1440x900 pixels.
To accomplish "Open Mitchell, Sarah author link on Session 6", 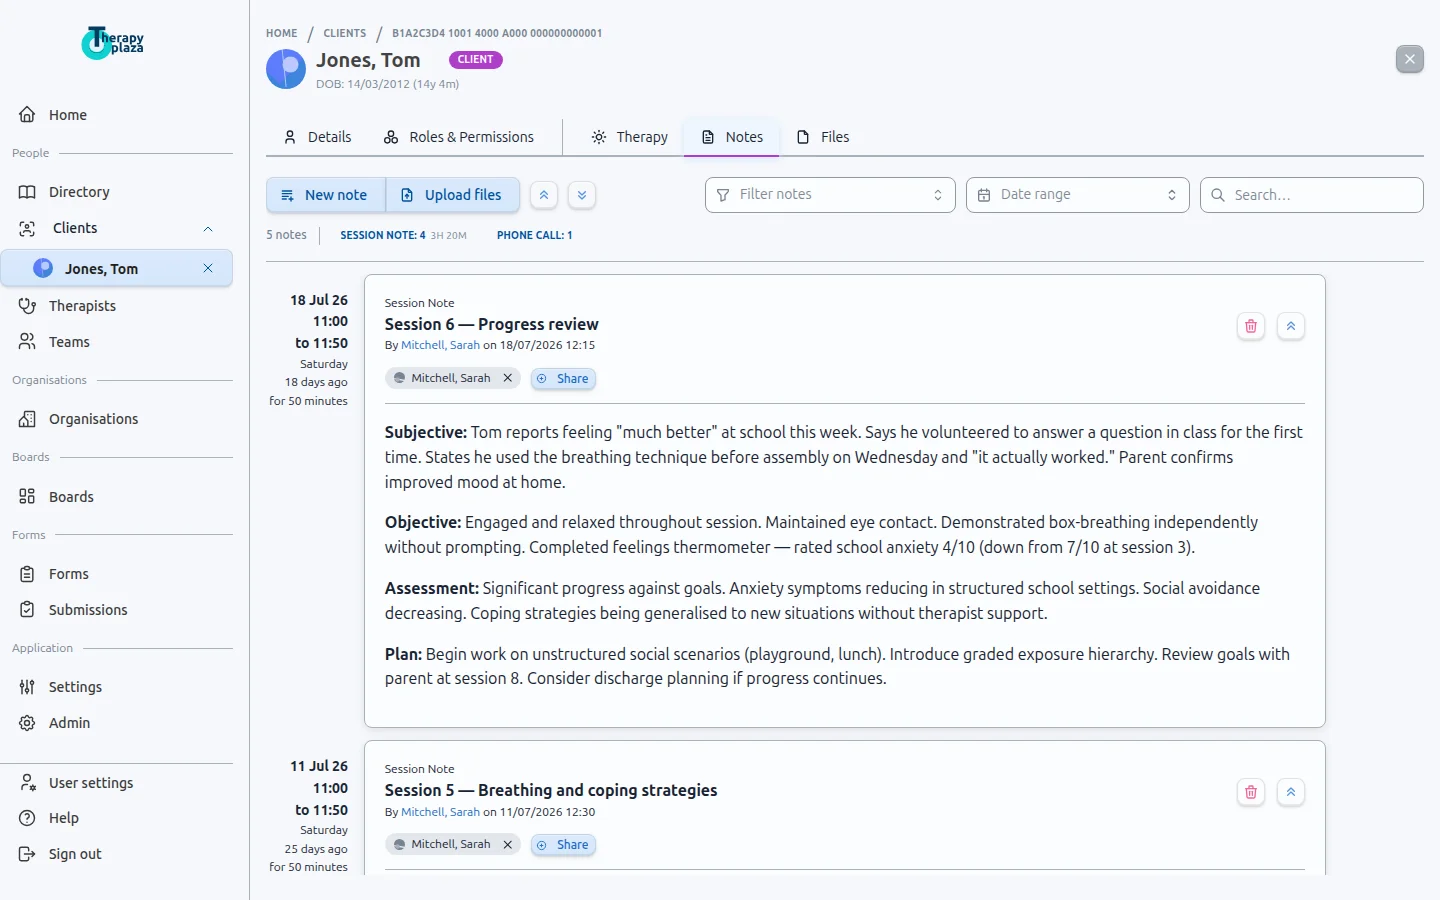I will pos(440,345).
